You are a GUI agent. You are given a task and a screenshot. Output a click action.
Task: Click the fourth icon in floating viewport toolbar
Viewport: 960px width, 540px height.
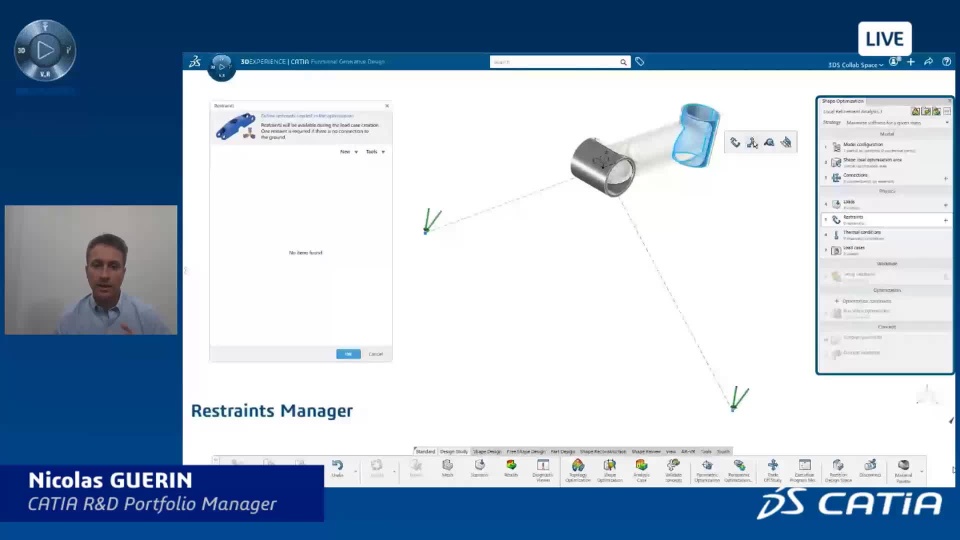point(786,143)
